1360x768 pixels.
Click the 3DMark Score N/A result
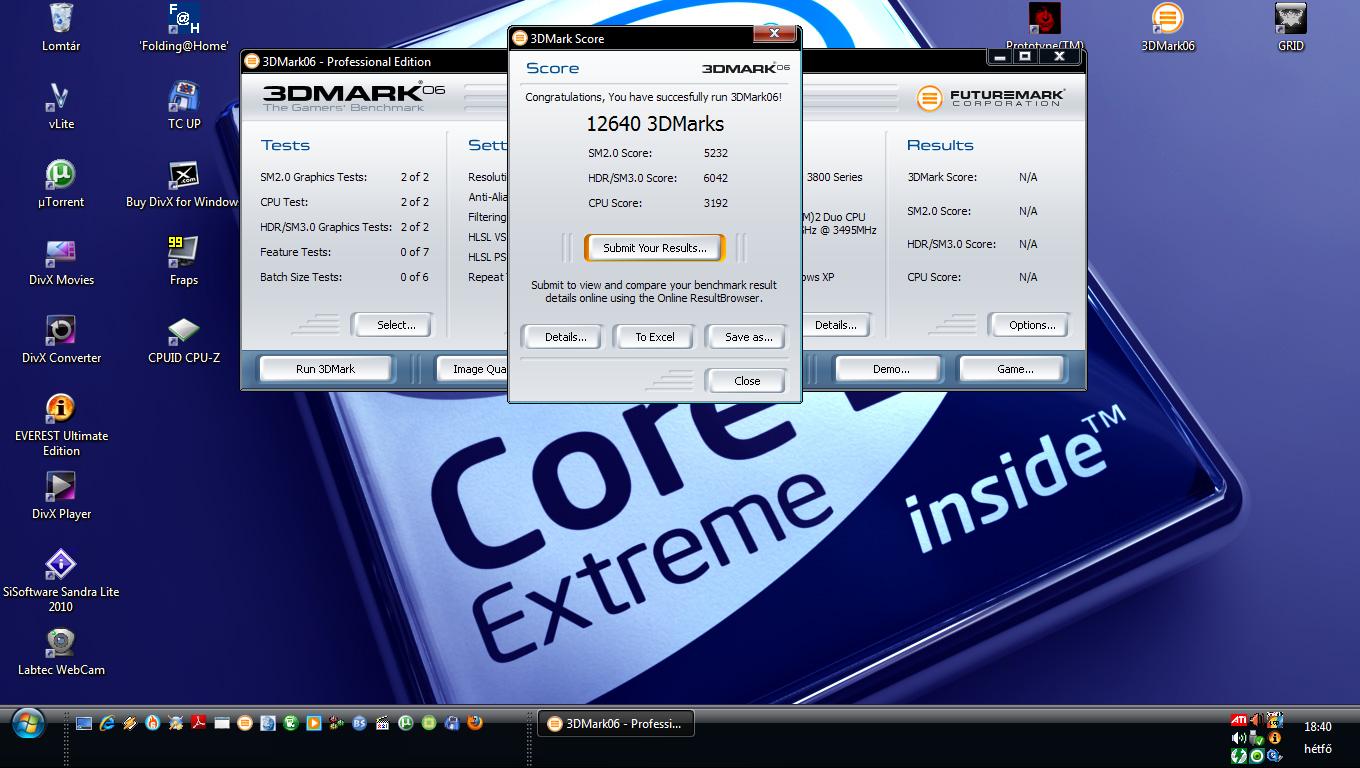(x=1028, y=177)
